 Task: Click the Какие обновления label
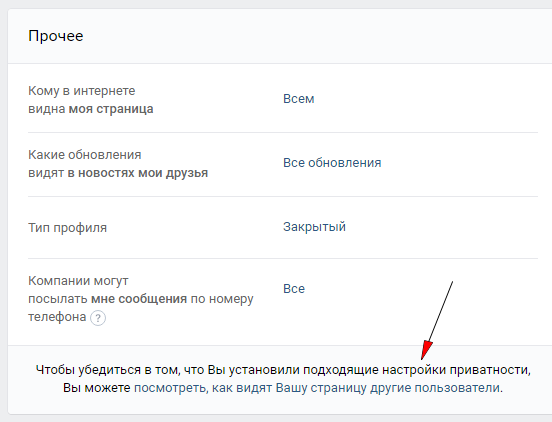tap(84, 155)
